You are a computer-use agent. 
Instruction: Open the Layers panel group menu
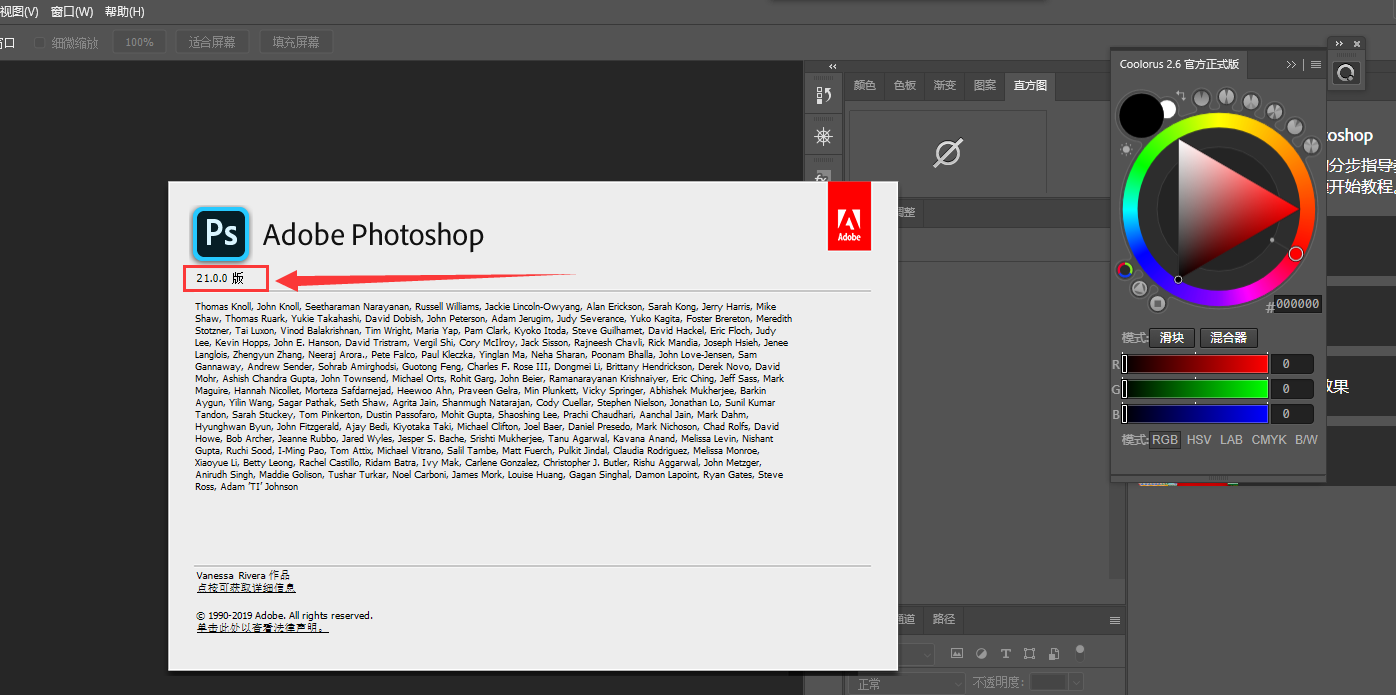(1115, 620)
